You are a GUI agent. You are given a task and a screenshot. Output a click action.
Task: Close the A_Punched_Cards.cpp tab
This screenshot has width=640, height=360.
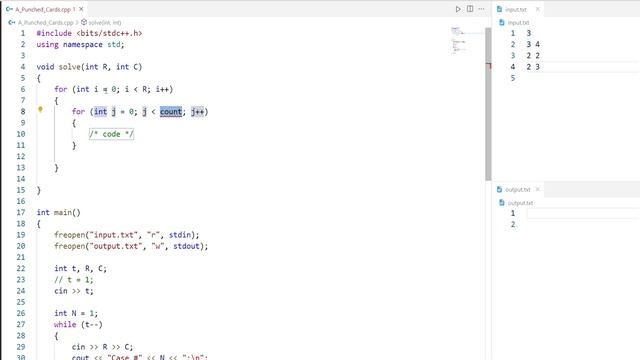tap(82, 9)
